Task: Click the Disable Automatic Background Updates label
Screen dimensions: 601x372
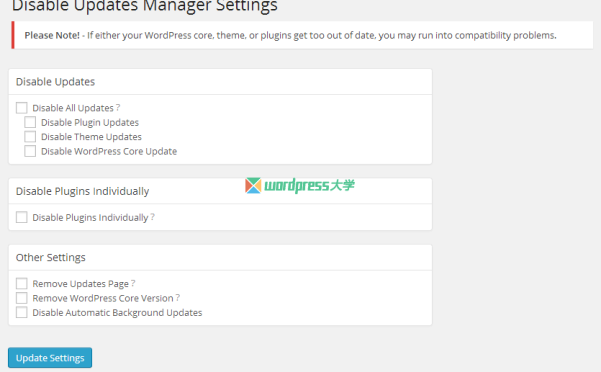Action: (117, 313)
